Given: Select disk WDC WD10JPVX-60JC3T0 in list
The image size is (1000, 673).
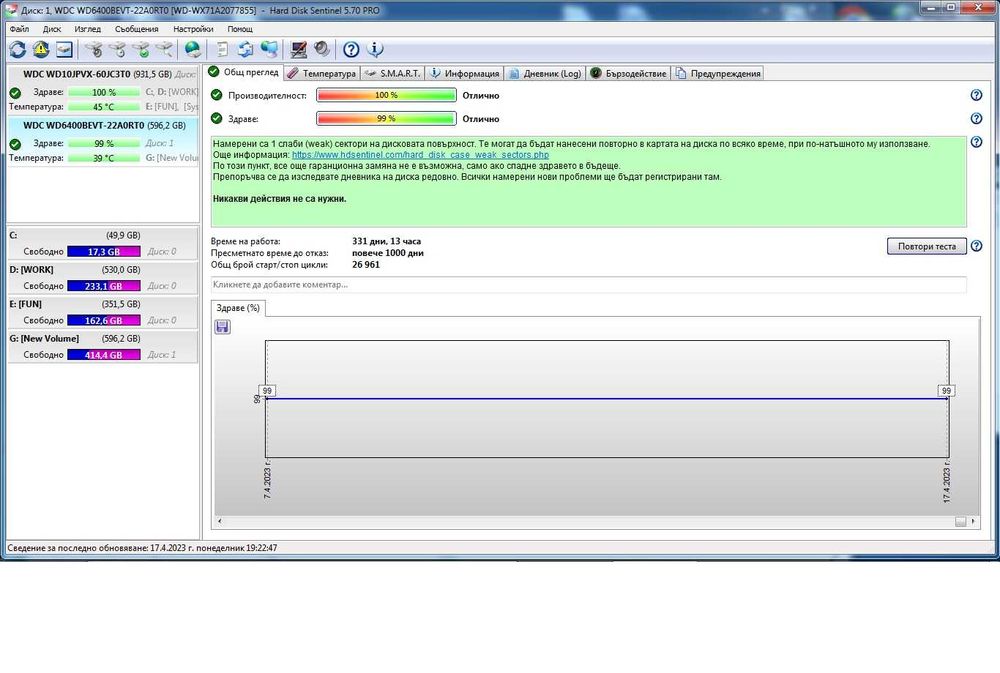Looking at the screenshot, I should tap(103, 90).
